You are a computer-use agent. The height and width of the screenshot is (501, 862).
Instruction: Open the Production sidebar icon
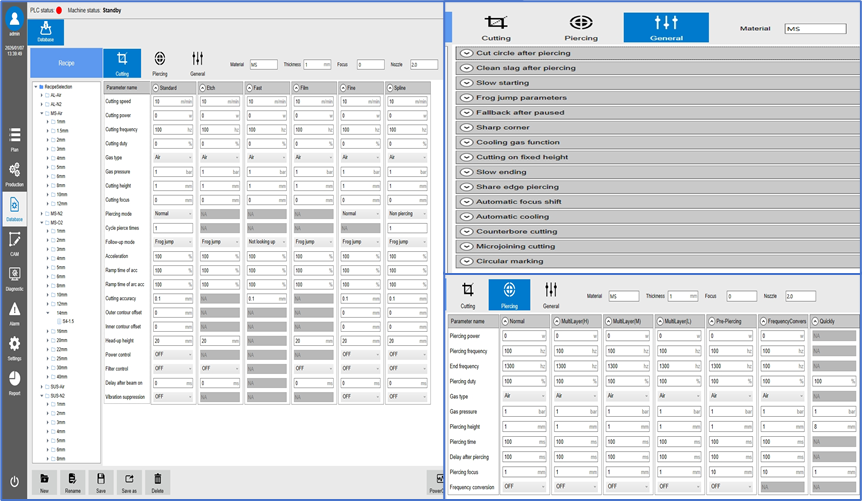[14, 174]
